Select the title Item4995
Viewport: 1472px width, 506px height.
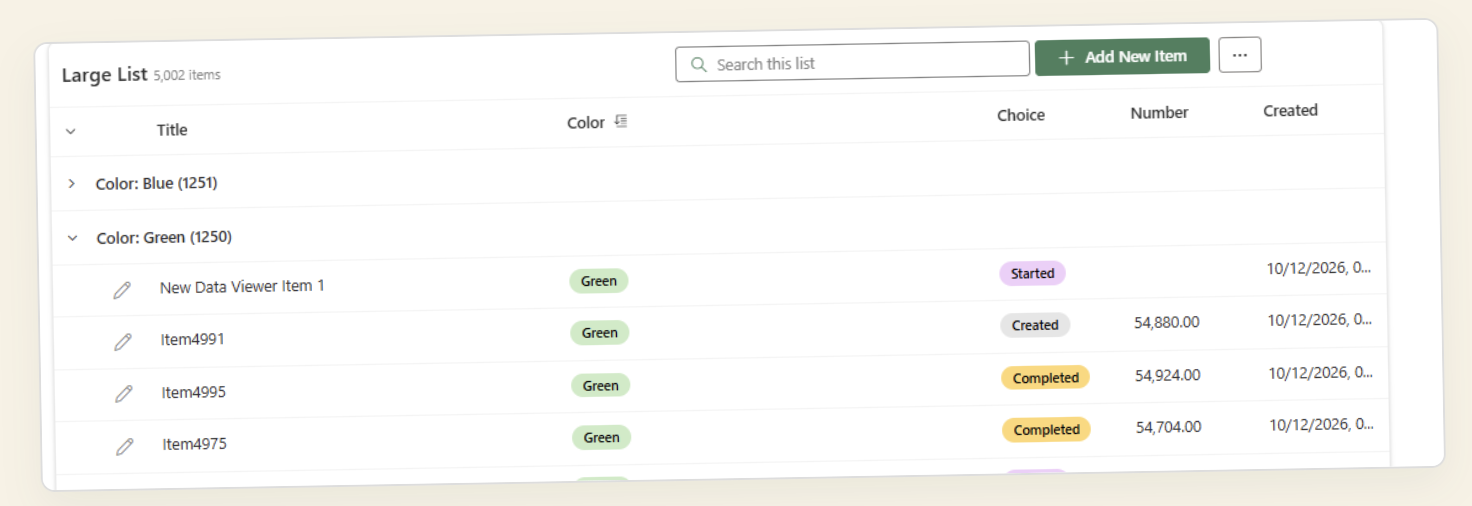point(194,392)
